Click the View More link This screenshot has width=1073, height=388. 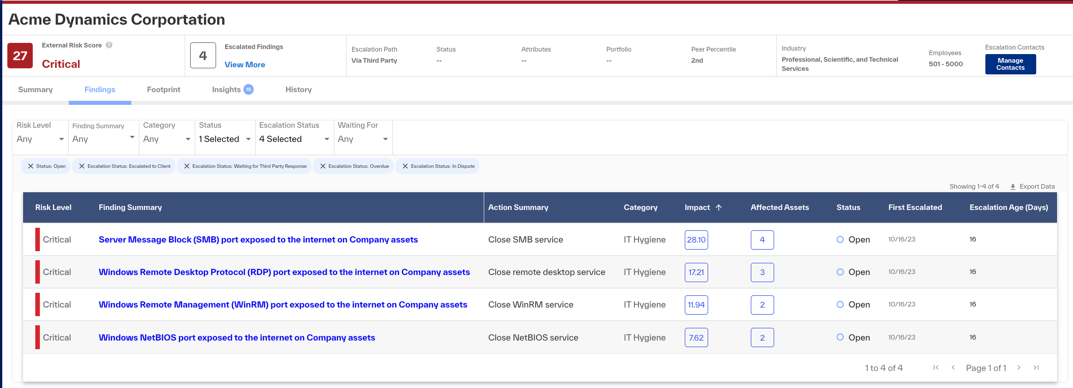(245, 64)
